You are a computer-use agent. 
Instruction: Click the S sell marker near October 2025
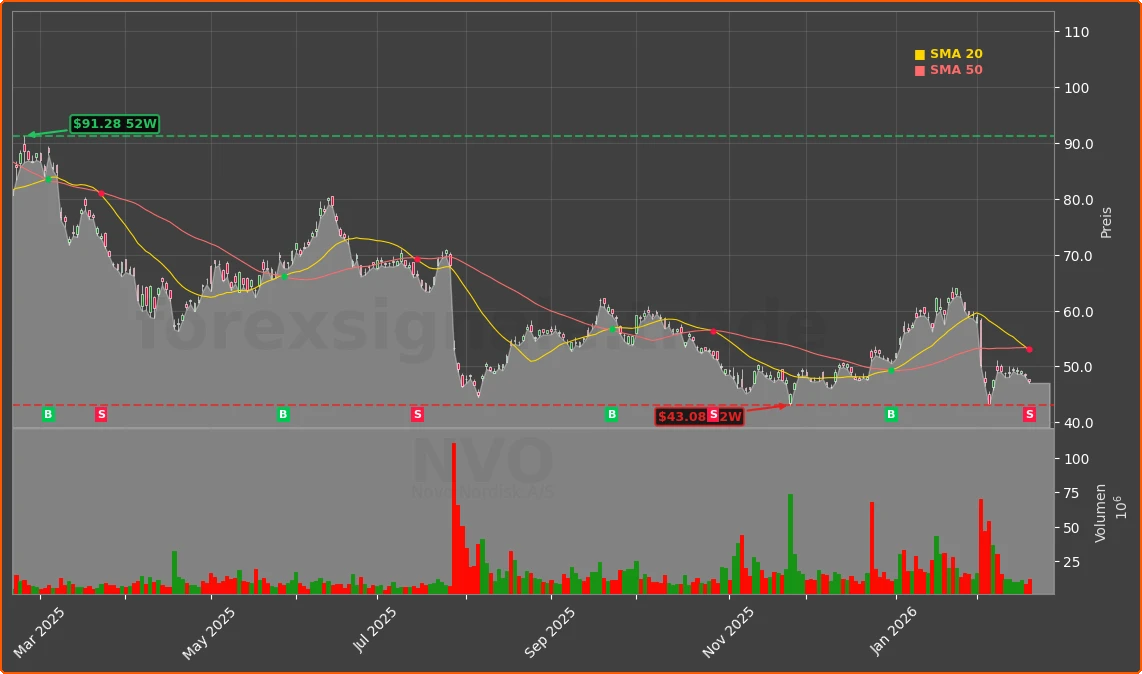[x=714, y=414]
